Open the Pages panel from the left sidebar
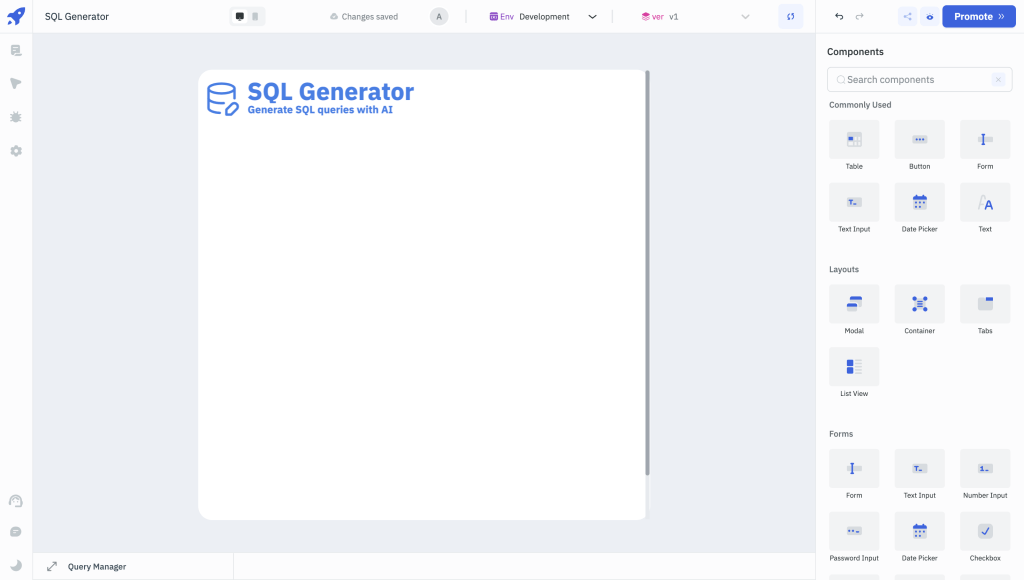Viewport: 1024px width, 580px height. [x=15, y=48]
